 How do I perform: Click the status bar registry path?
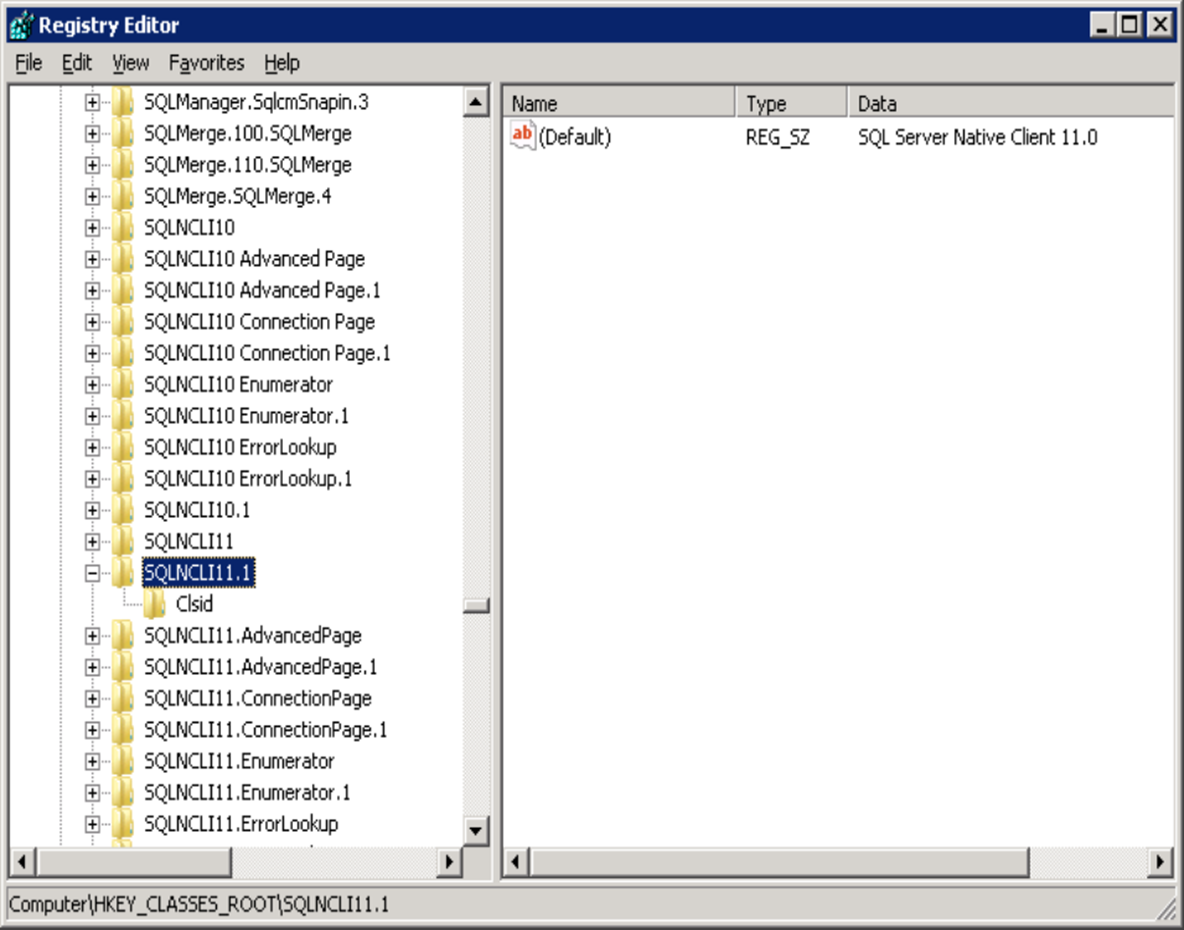pos(199,904)
